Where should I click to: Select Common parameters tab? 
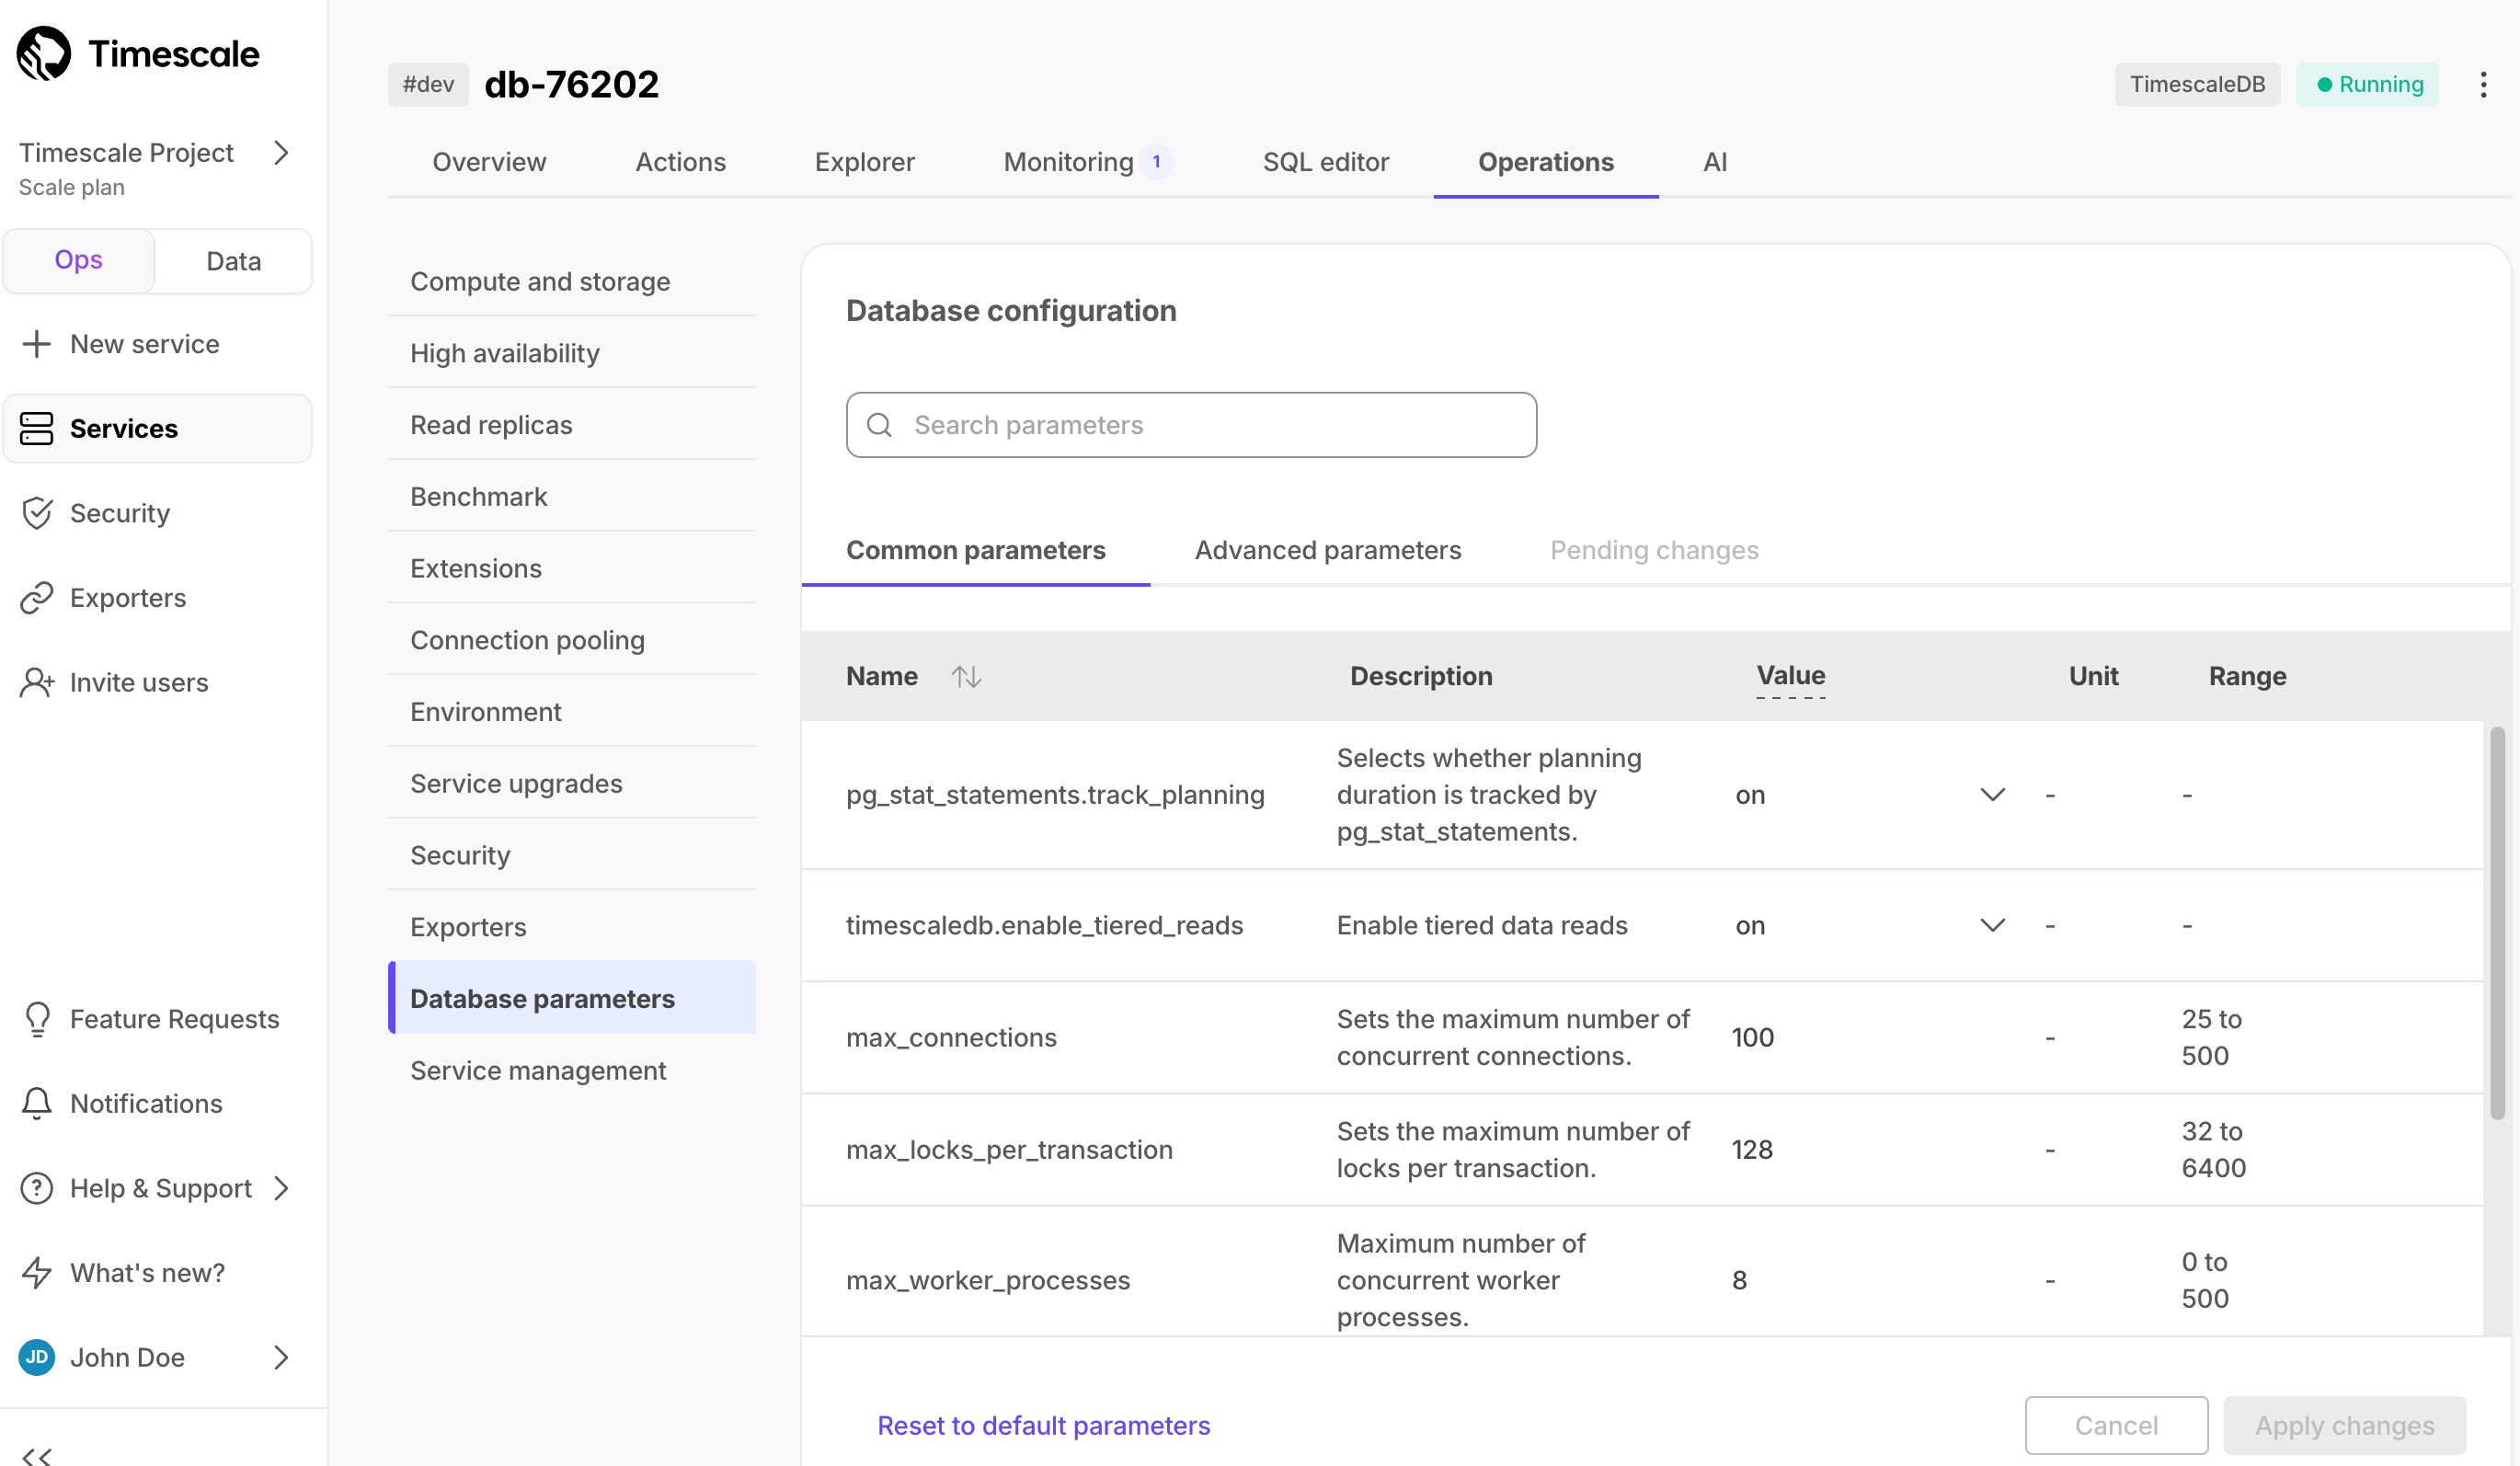[x=975, y=550]
